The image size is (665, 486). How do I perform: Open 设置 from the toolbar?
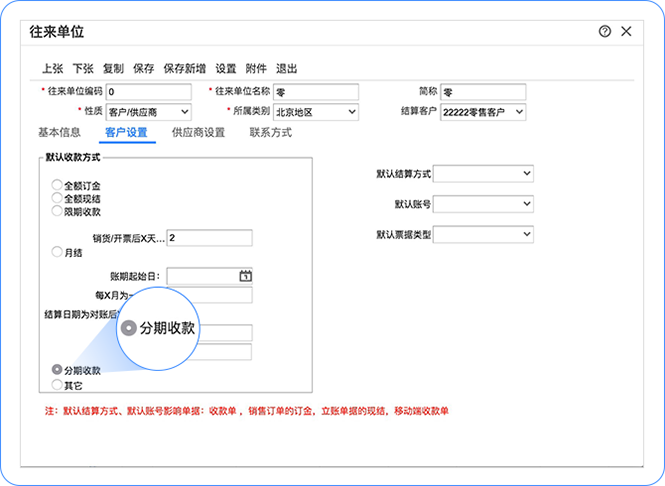(x=226, y=68)
